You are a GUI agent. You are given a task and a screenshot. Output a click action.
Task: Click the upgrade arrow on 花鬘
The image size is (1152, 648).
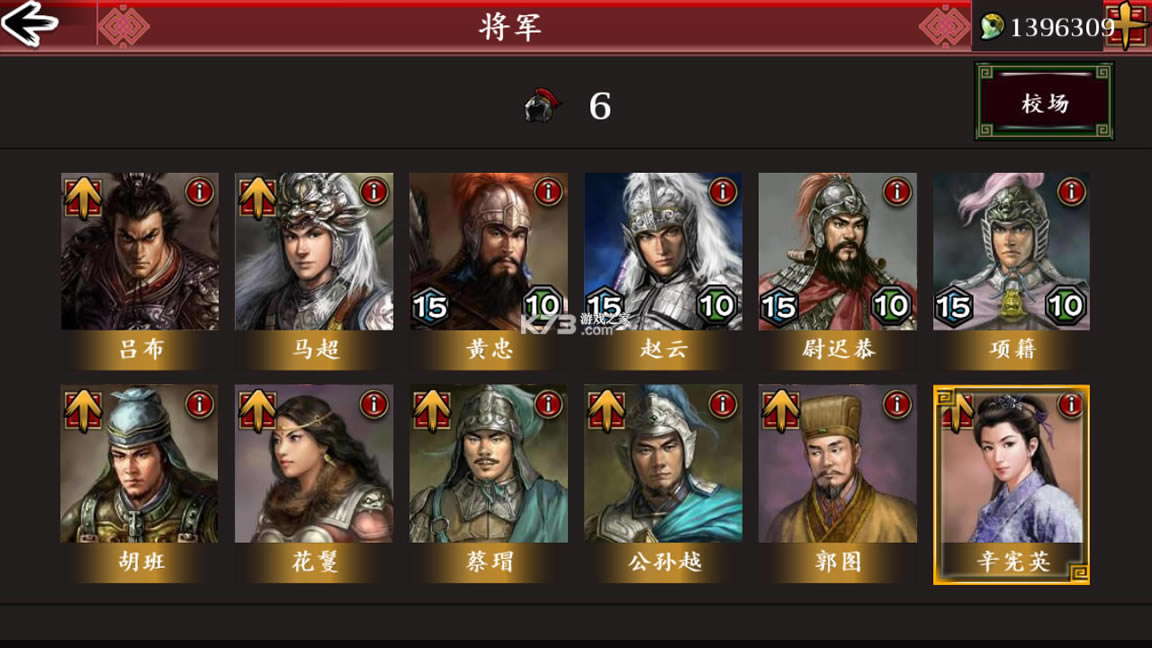(257, 410)
